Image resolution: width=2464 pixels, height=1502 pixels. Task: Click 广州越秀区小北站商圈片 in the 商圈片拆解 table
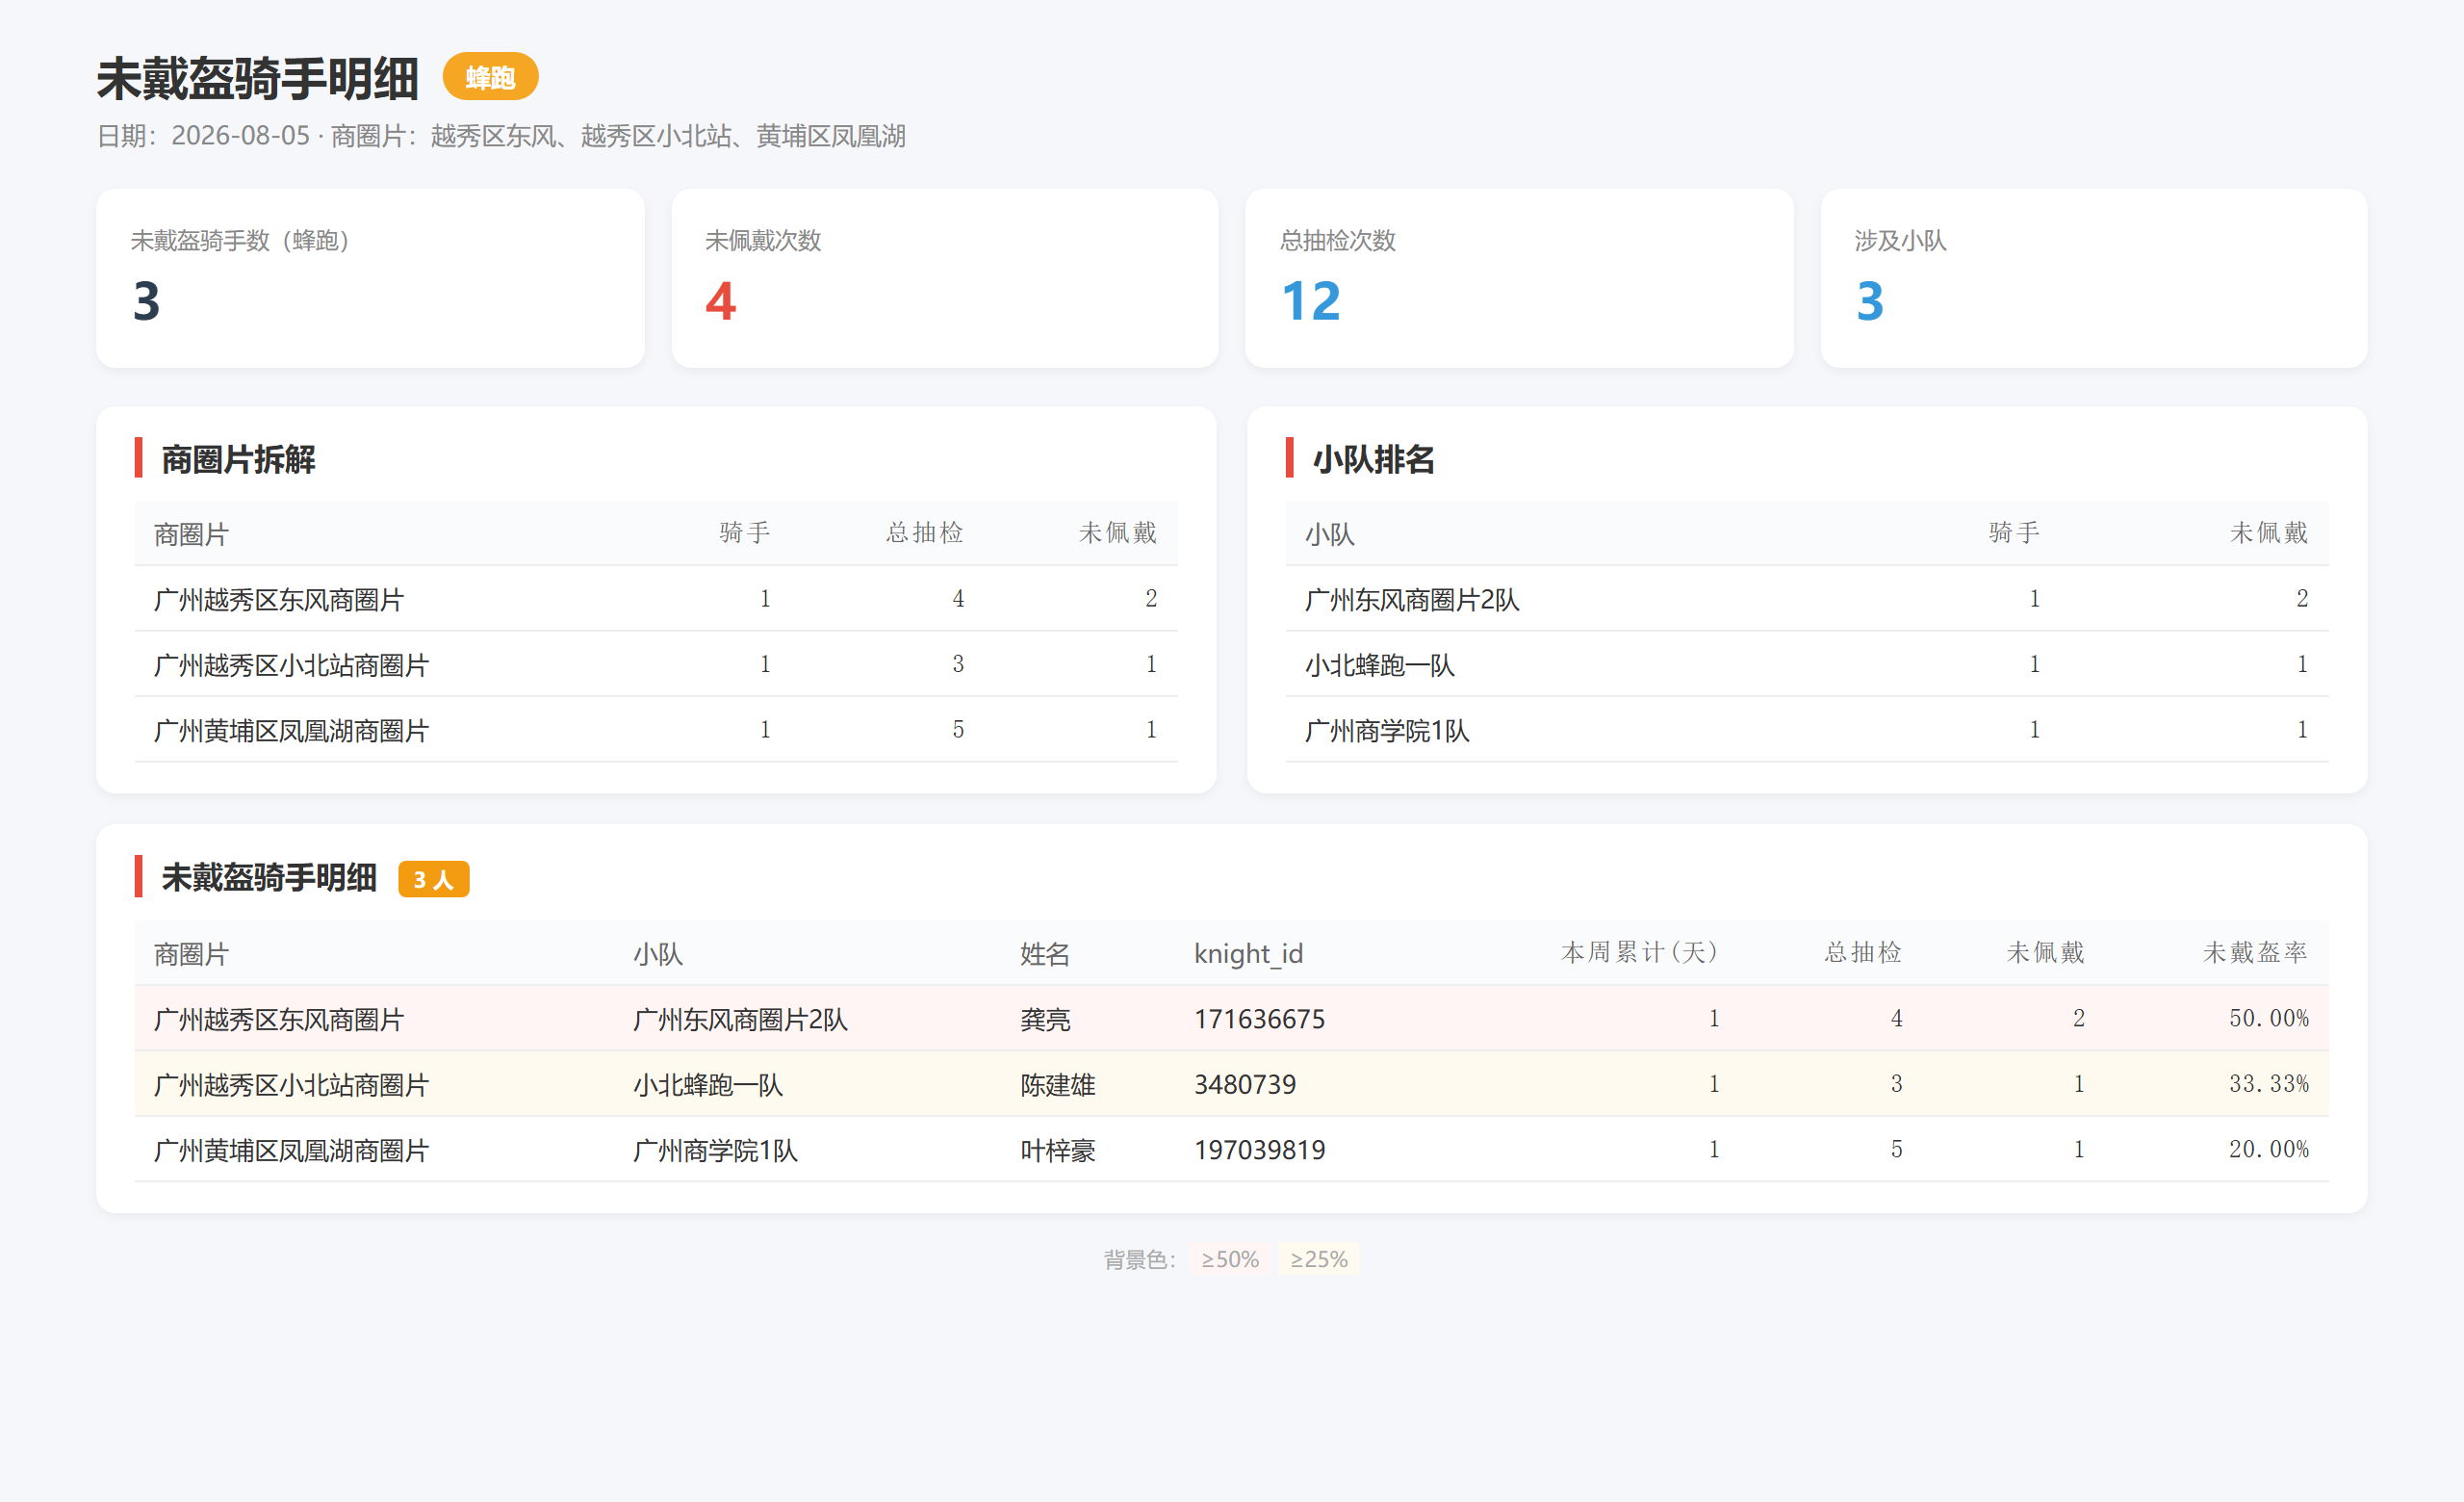point(291,665)
